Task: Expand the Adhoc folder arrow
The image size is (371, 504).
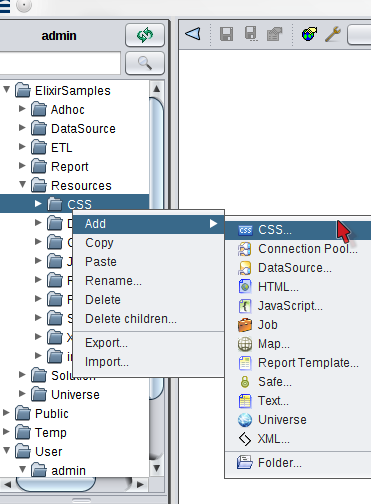Action: click(22, 109)
